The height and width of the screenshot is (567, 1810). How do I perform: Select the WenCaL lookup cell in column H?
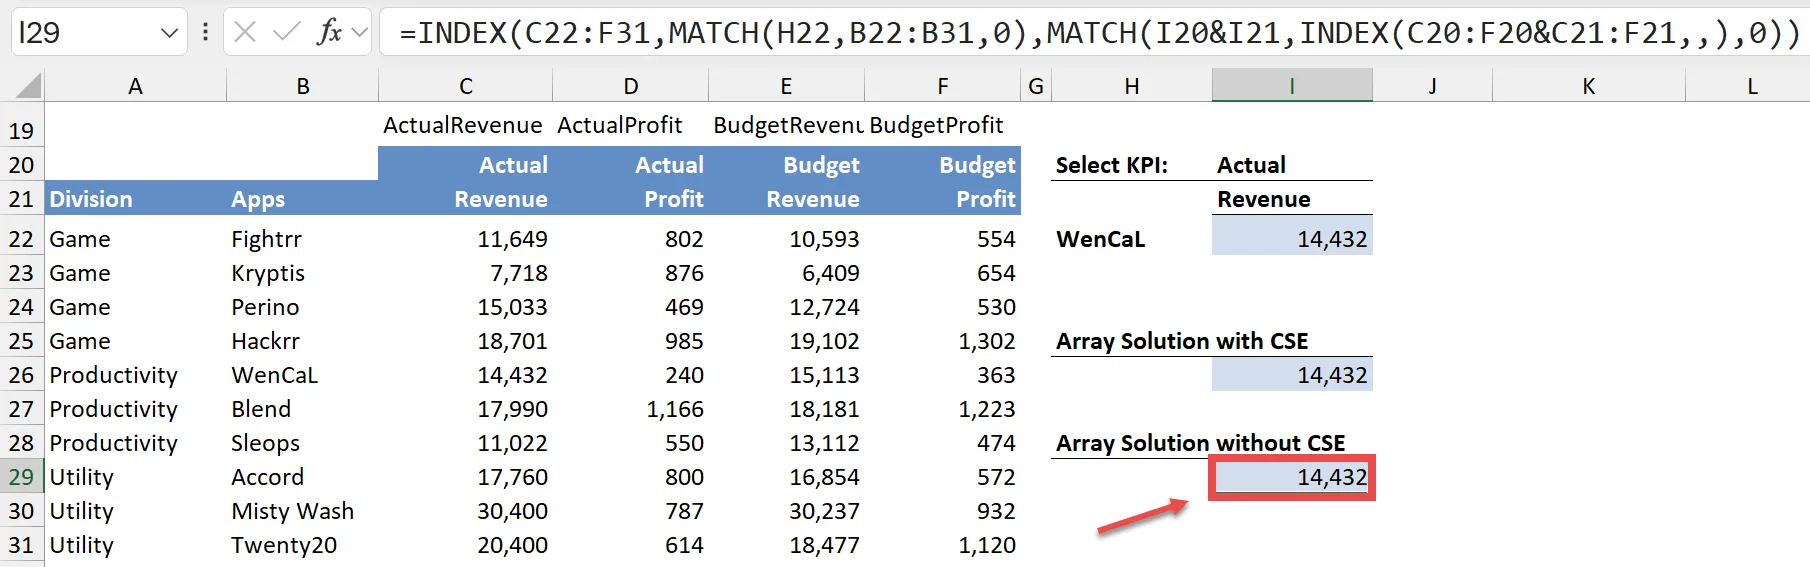pyautogui.click(x=1130, y=239)
